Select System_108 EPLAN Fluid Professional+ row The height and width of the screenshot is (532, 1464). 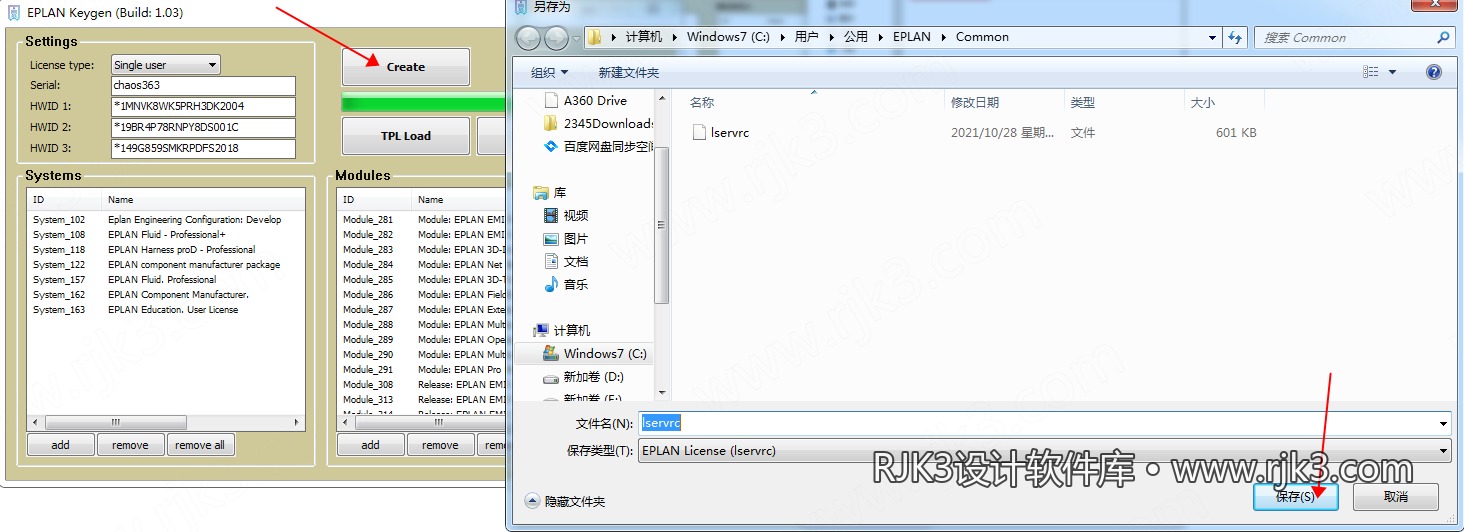(166, 235)
